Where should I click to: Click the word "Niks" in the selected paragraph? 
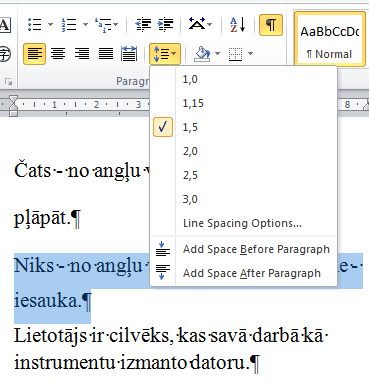34,266
